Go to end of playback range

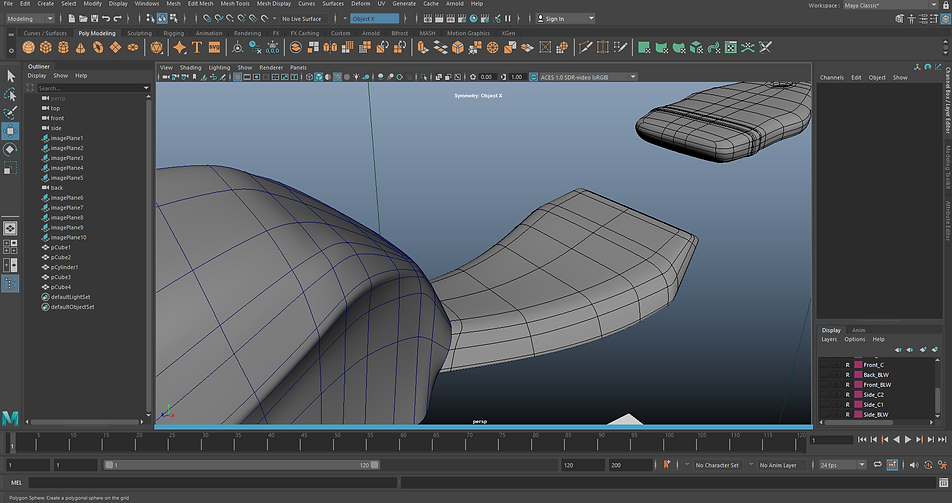coord(943,439)
